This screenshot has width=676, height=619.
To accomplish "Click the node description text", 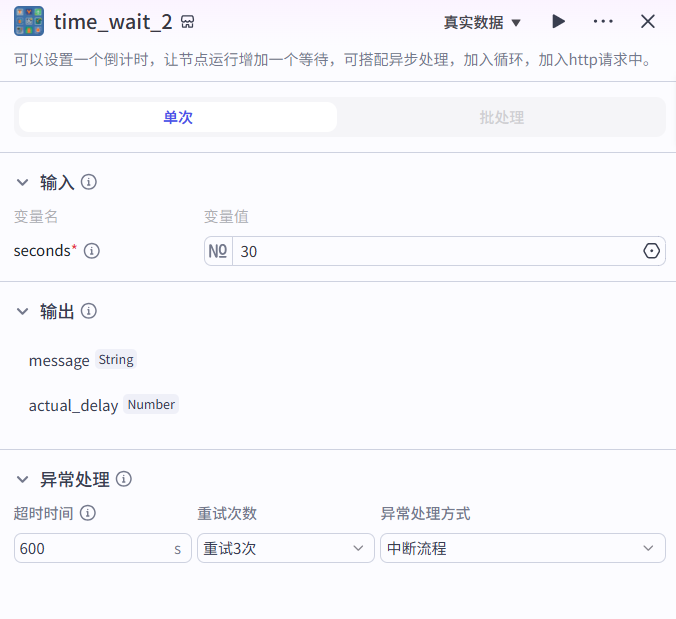I will click(333, 59).
